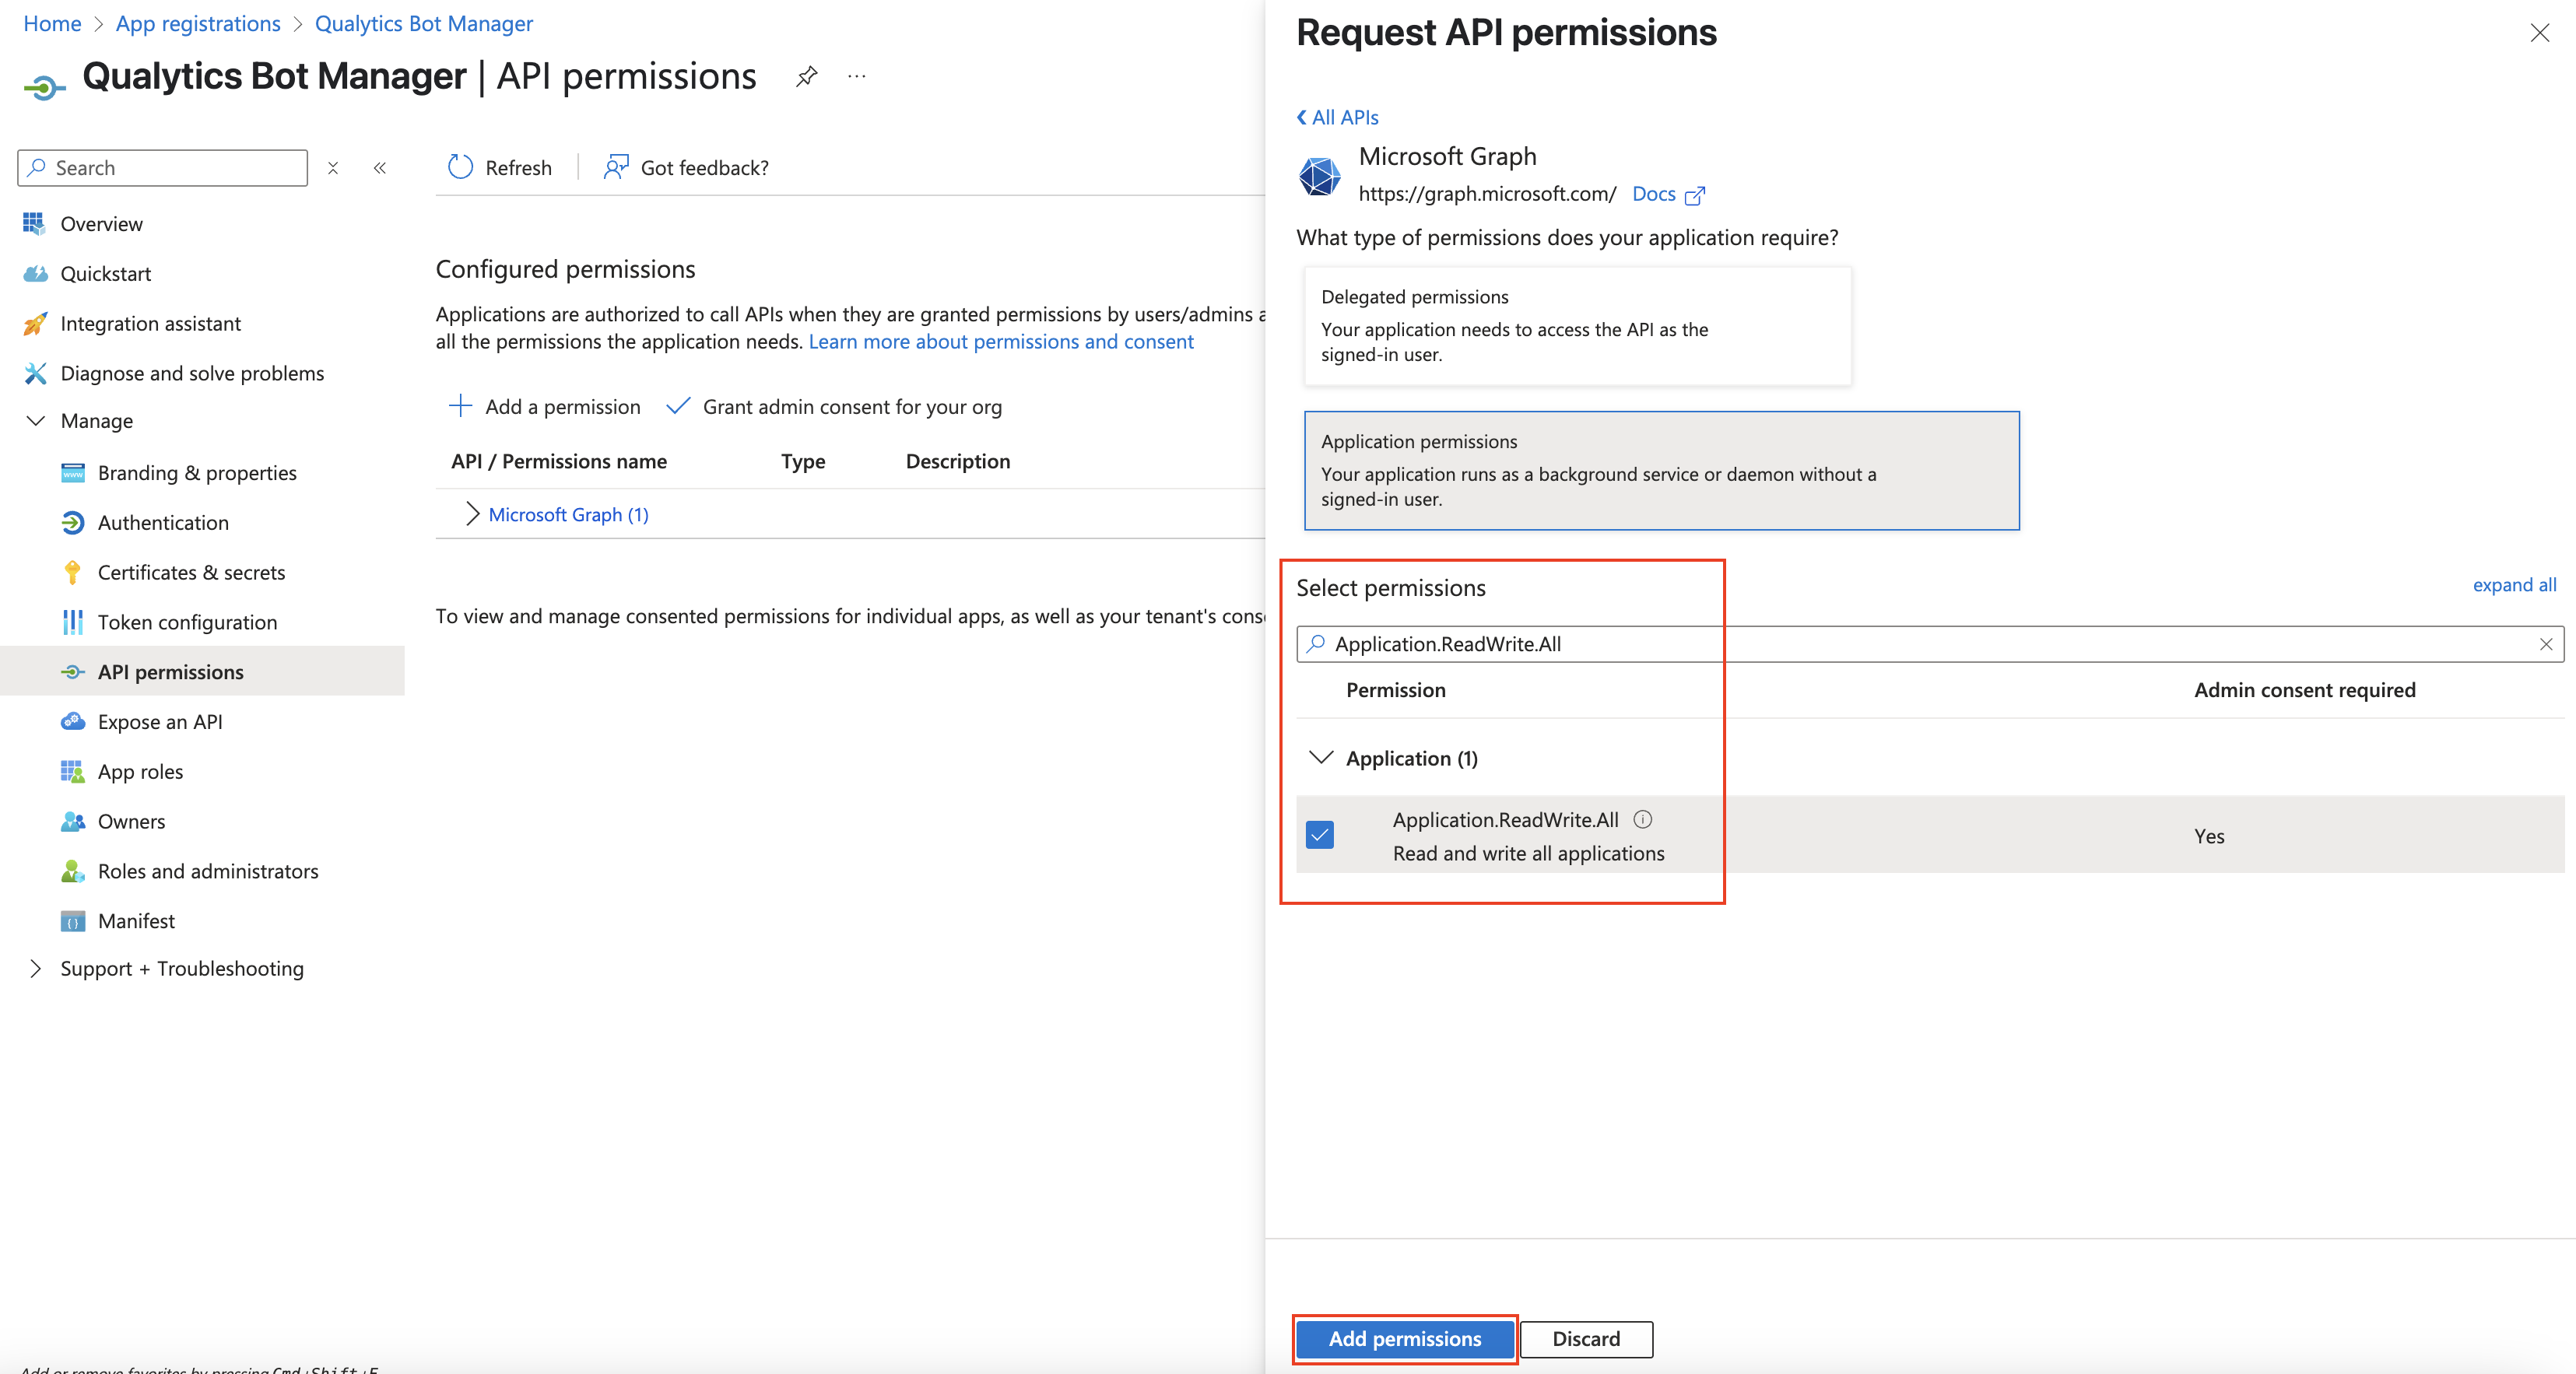Open Learn more about permissions and consent
Image resolution: width=2576 pixels, height=1374 pixels.
(x=1001, y=342)
